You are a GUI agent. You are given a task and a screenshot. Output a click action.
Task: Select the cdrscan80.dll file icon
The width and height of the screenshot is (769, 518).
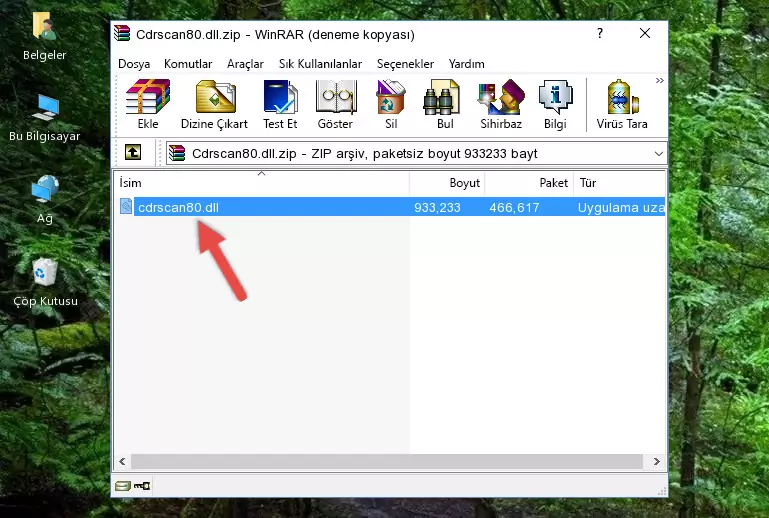coord(126,207)
